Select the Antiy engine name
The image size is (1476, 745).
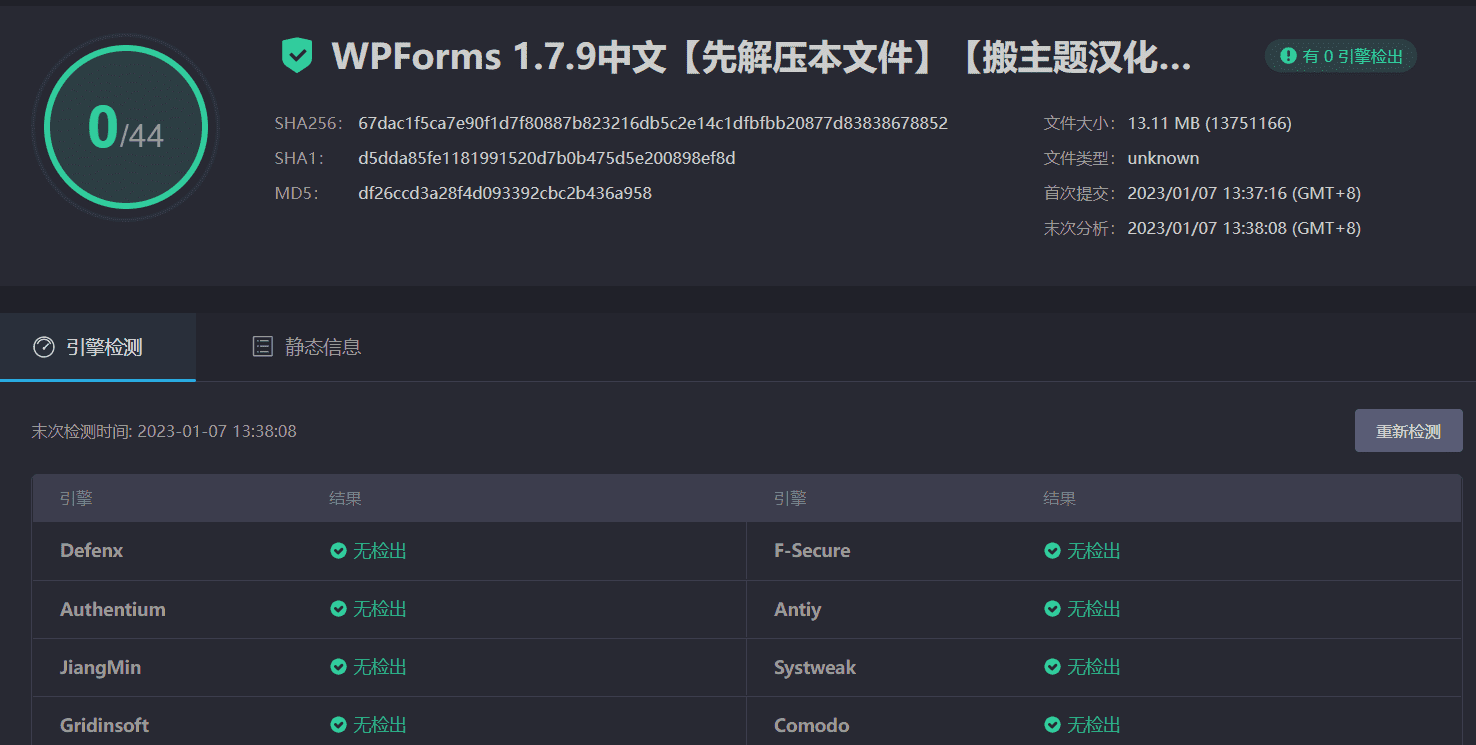[797, 609]
